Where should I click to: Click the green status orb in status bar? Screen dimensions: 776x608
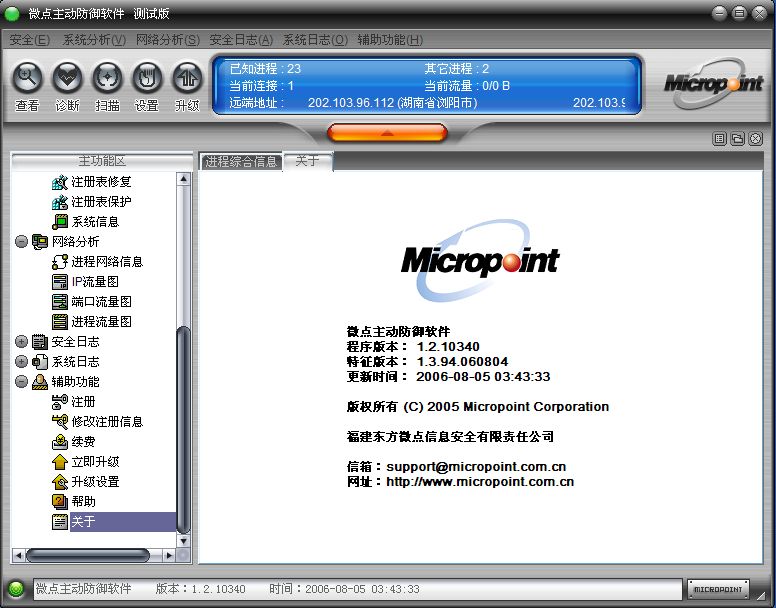(x=16, y=589)
